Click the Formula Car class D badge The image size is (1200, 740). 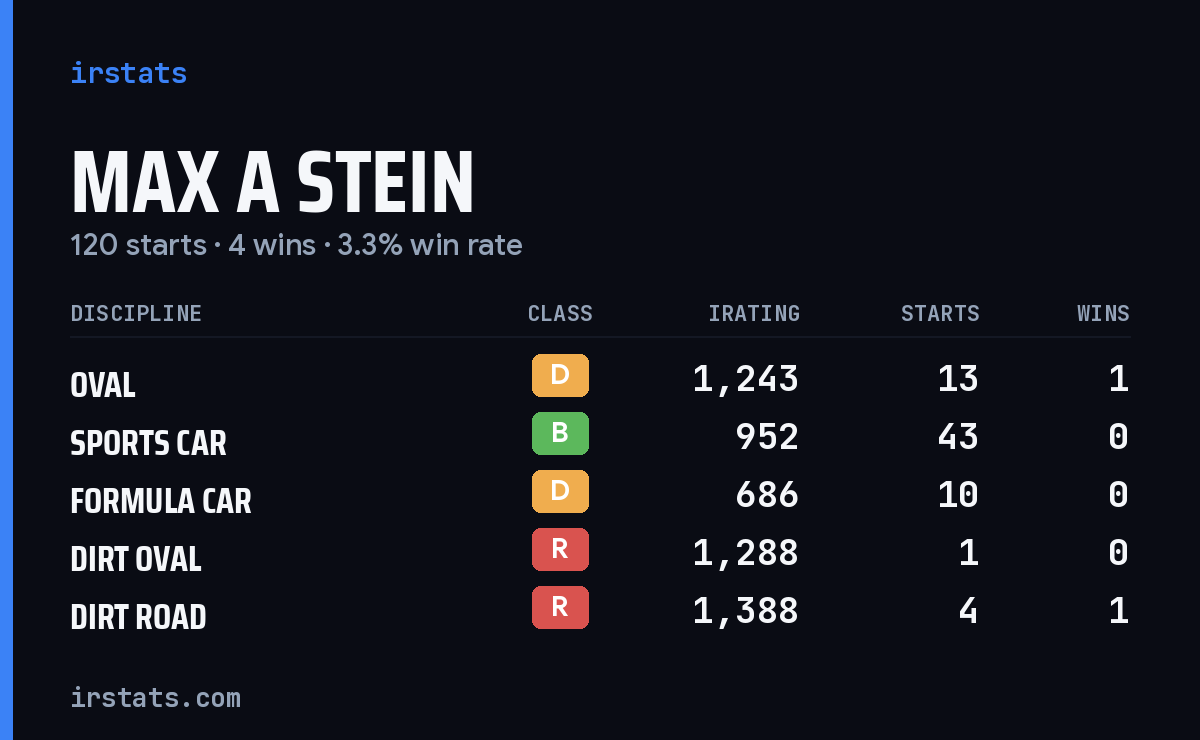[560, 492]
